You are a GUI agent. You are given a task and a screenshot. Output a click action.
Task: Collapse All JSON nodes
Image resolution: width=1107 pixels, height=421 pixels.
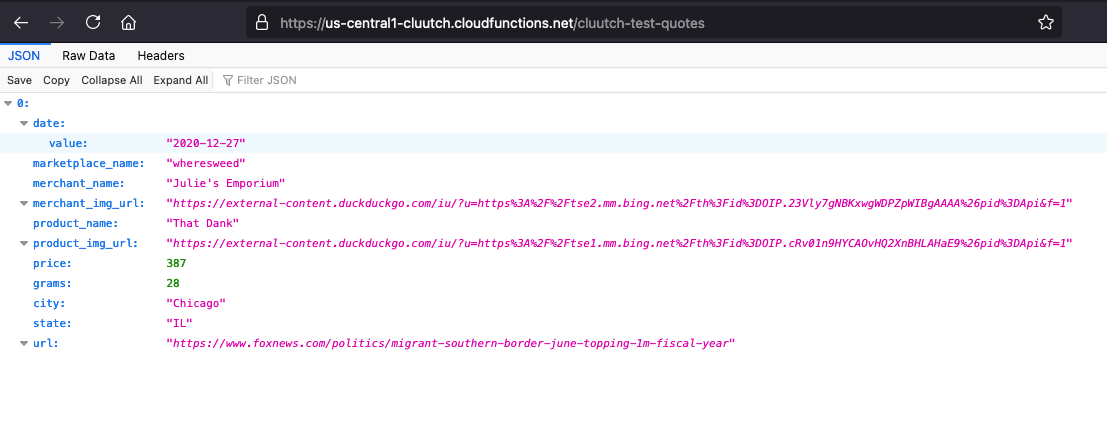tap(112, 81)
